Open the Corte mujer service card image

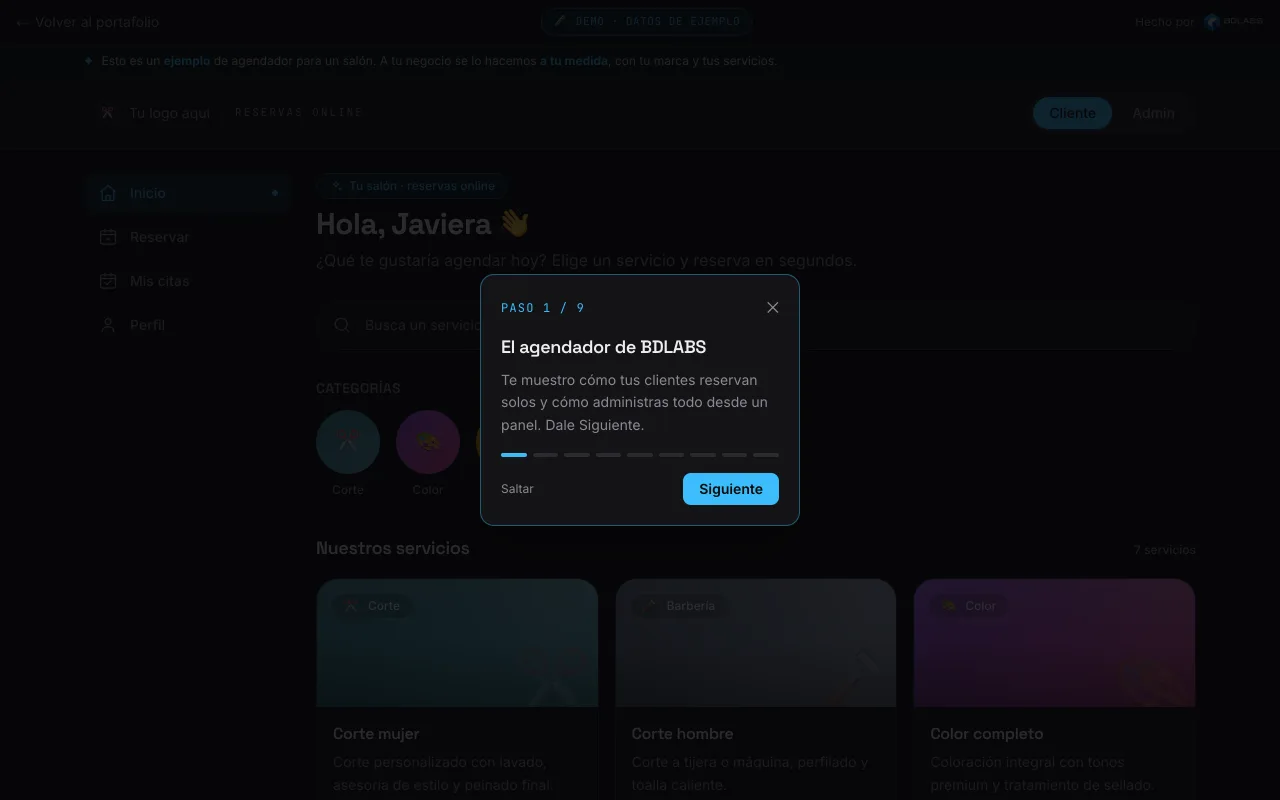pyautogui.click(x=457, y=643)
